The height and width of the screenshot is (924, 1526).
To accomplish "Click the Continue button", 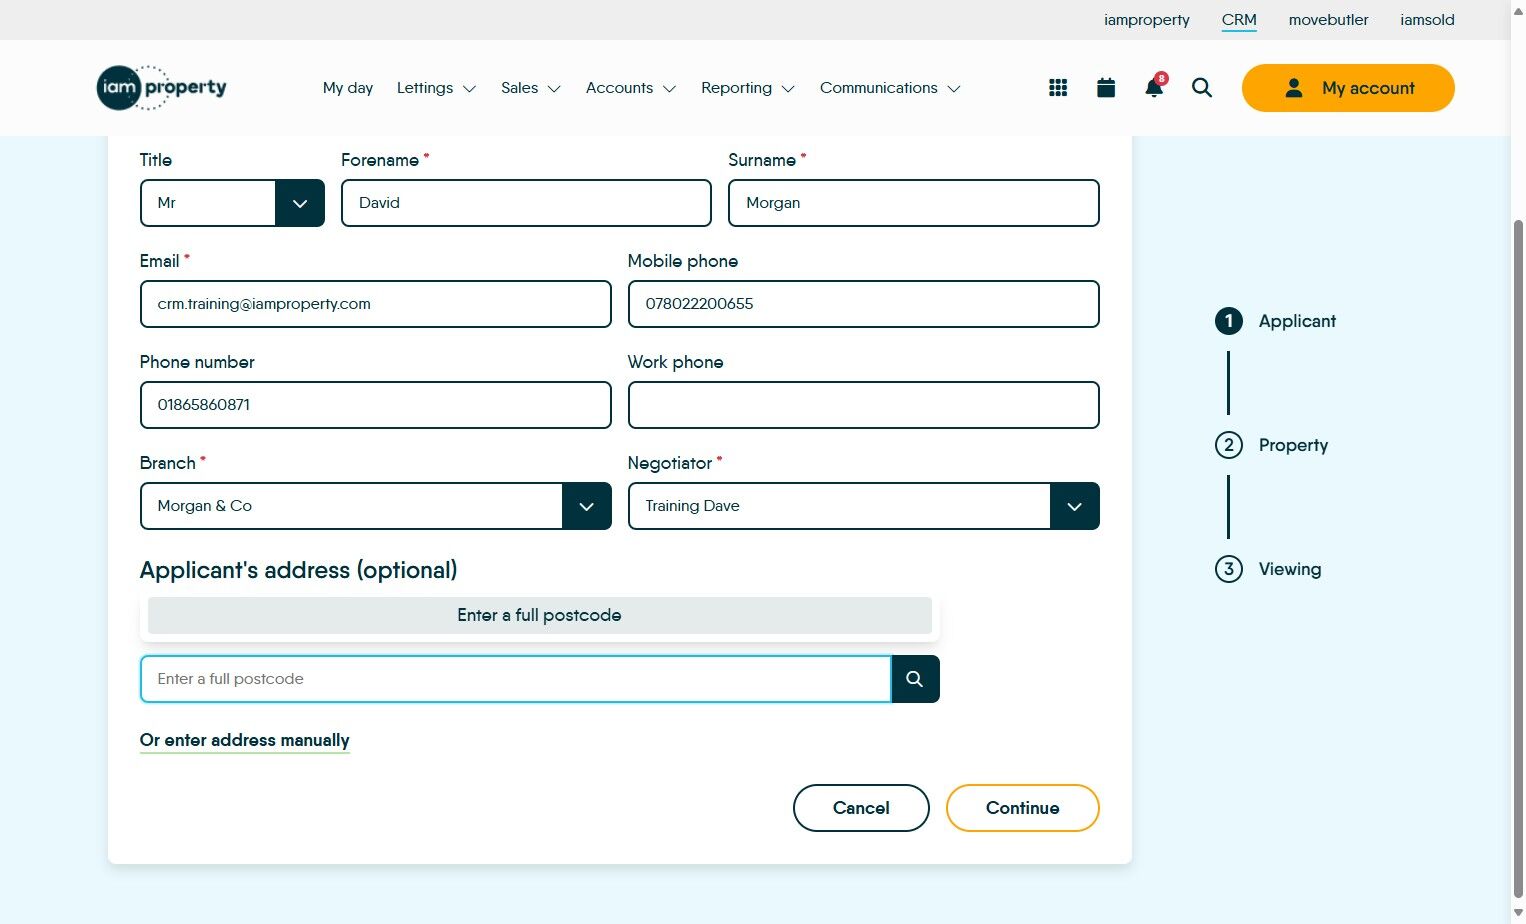I will (x=1023, y=808).
